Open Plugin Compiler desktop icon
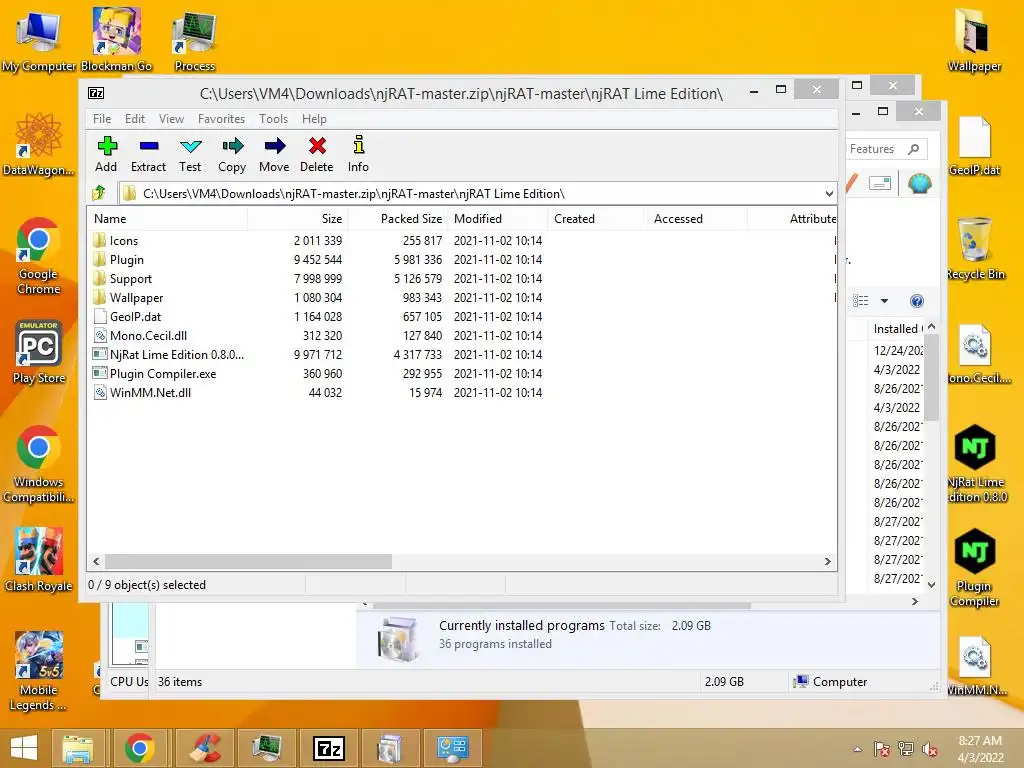 974,568
